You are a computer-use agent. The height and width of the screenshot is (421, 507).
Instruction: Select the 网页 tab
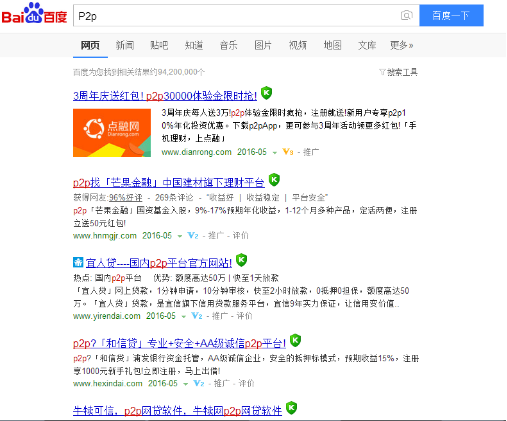pos(90,45)
